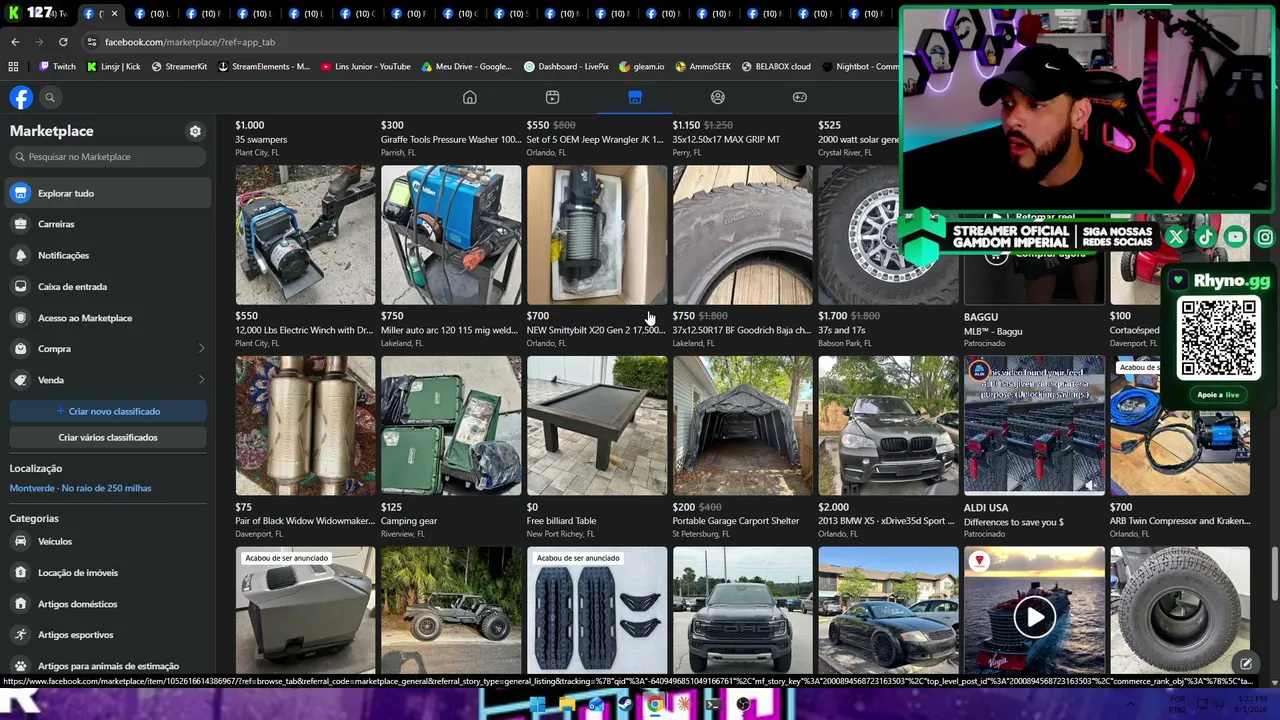Click the compose edit icon at bottom right
Viewport: 1280px width, 720px height.
point(1246,663)
